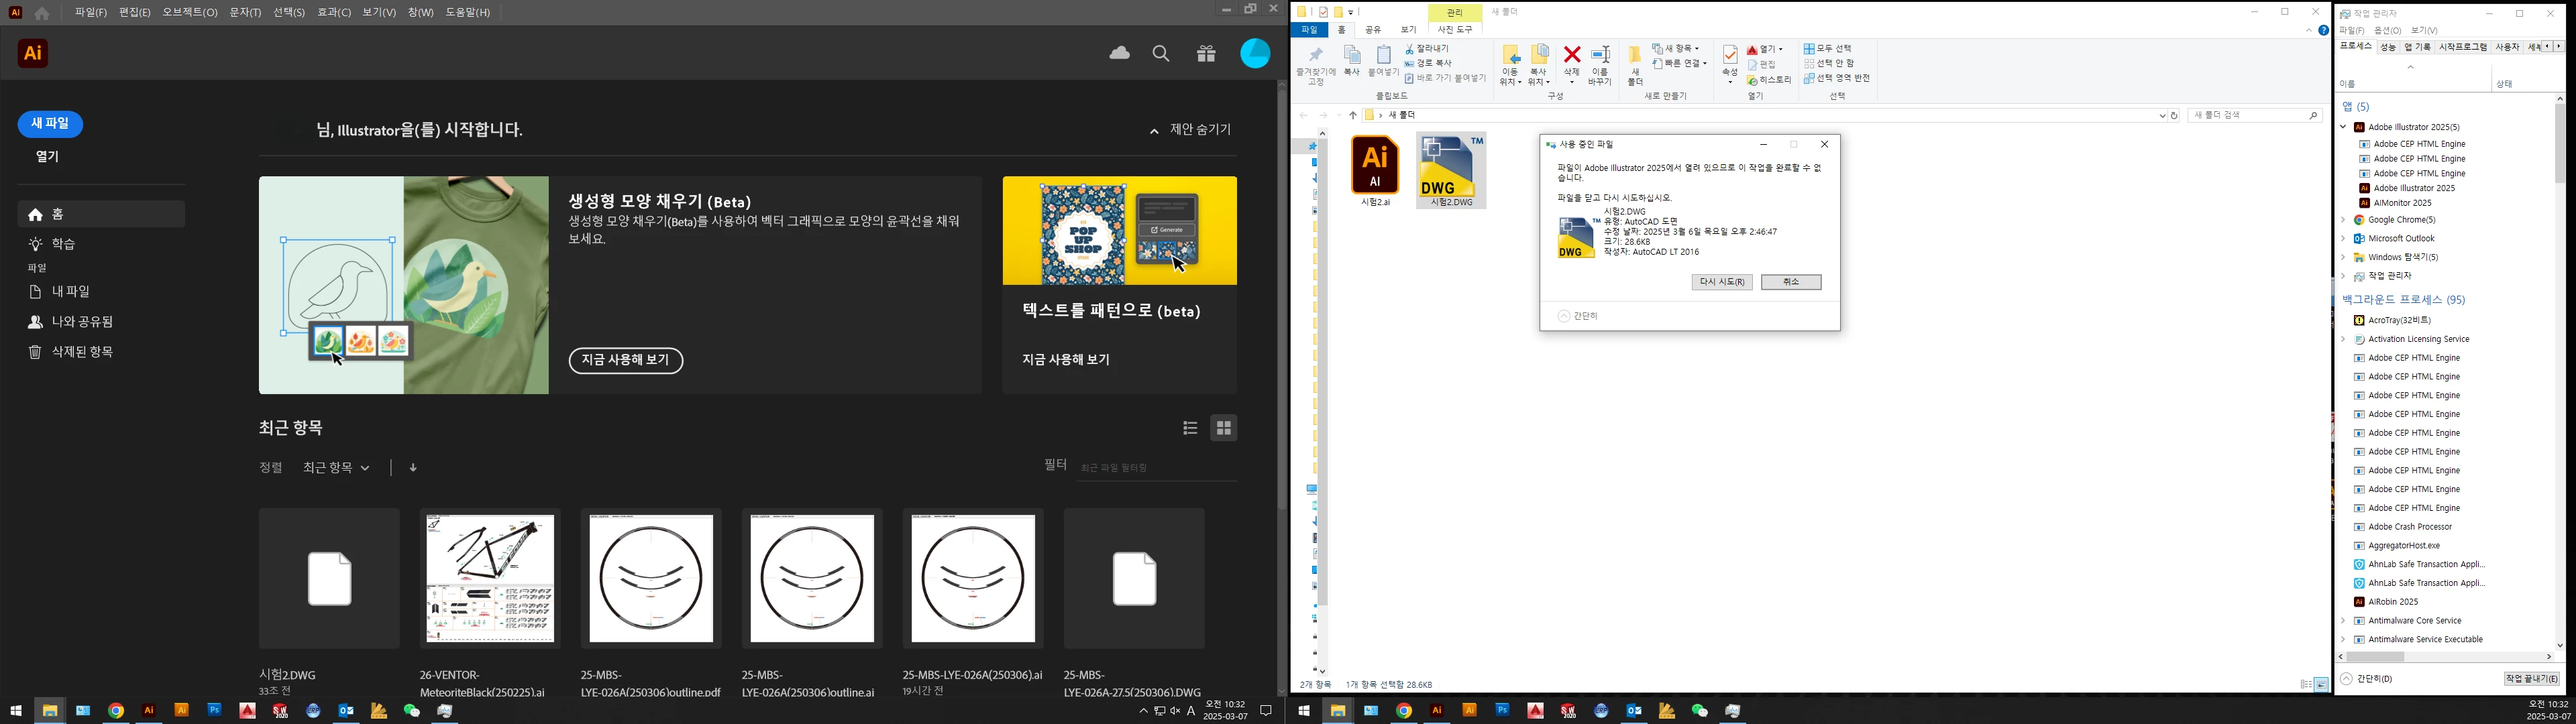Switch recent items to grid view
The height and width of the screenshot is (724, 2576).
pyautogui.click(x=1224, y=428)
